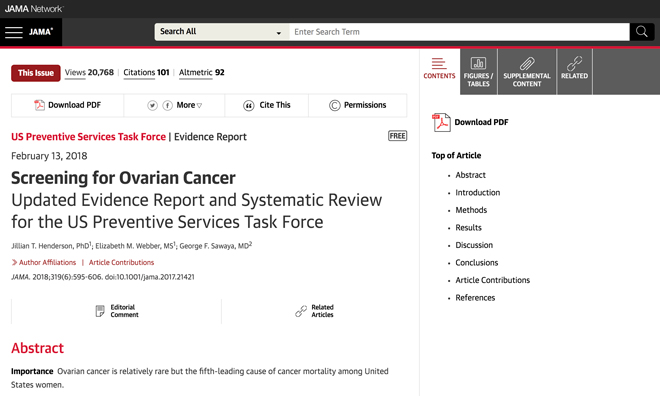Click author Elizabeth M. Webber

click(134, 246)
